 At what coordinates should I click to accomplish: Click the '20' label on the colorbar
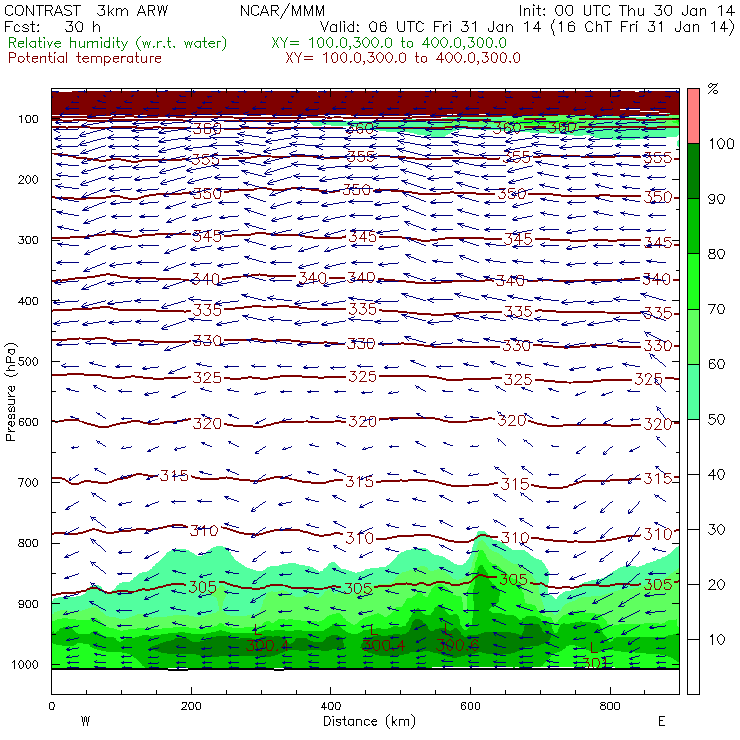(x=716, y=585)
